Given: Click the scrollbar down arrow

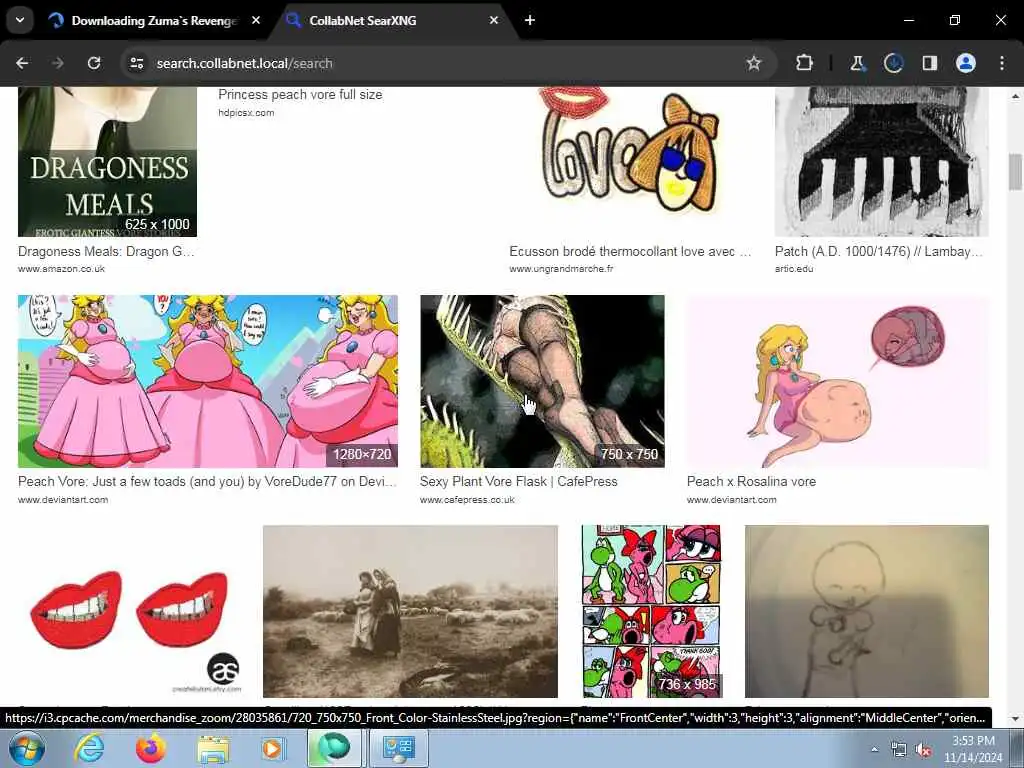Looking at the screenshot, I should point(1016,719).
